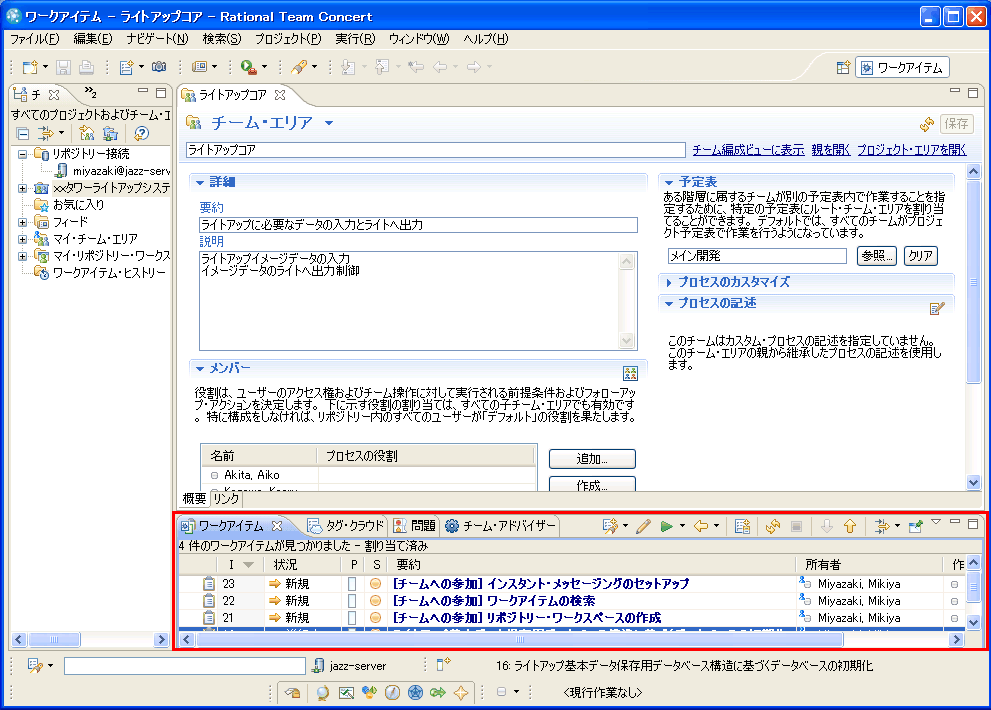Viewport: 991px width, 710px height.
Task: Click the team icon in メンバー section header
Action: pyautogui.click(x=630, y=373)
